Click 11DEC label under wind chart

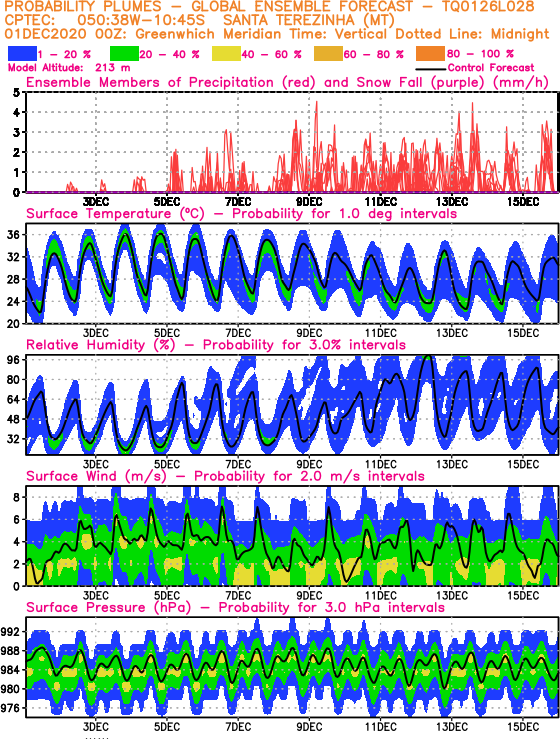380,595
